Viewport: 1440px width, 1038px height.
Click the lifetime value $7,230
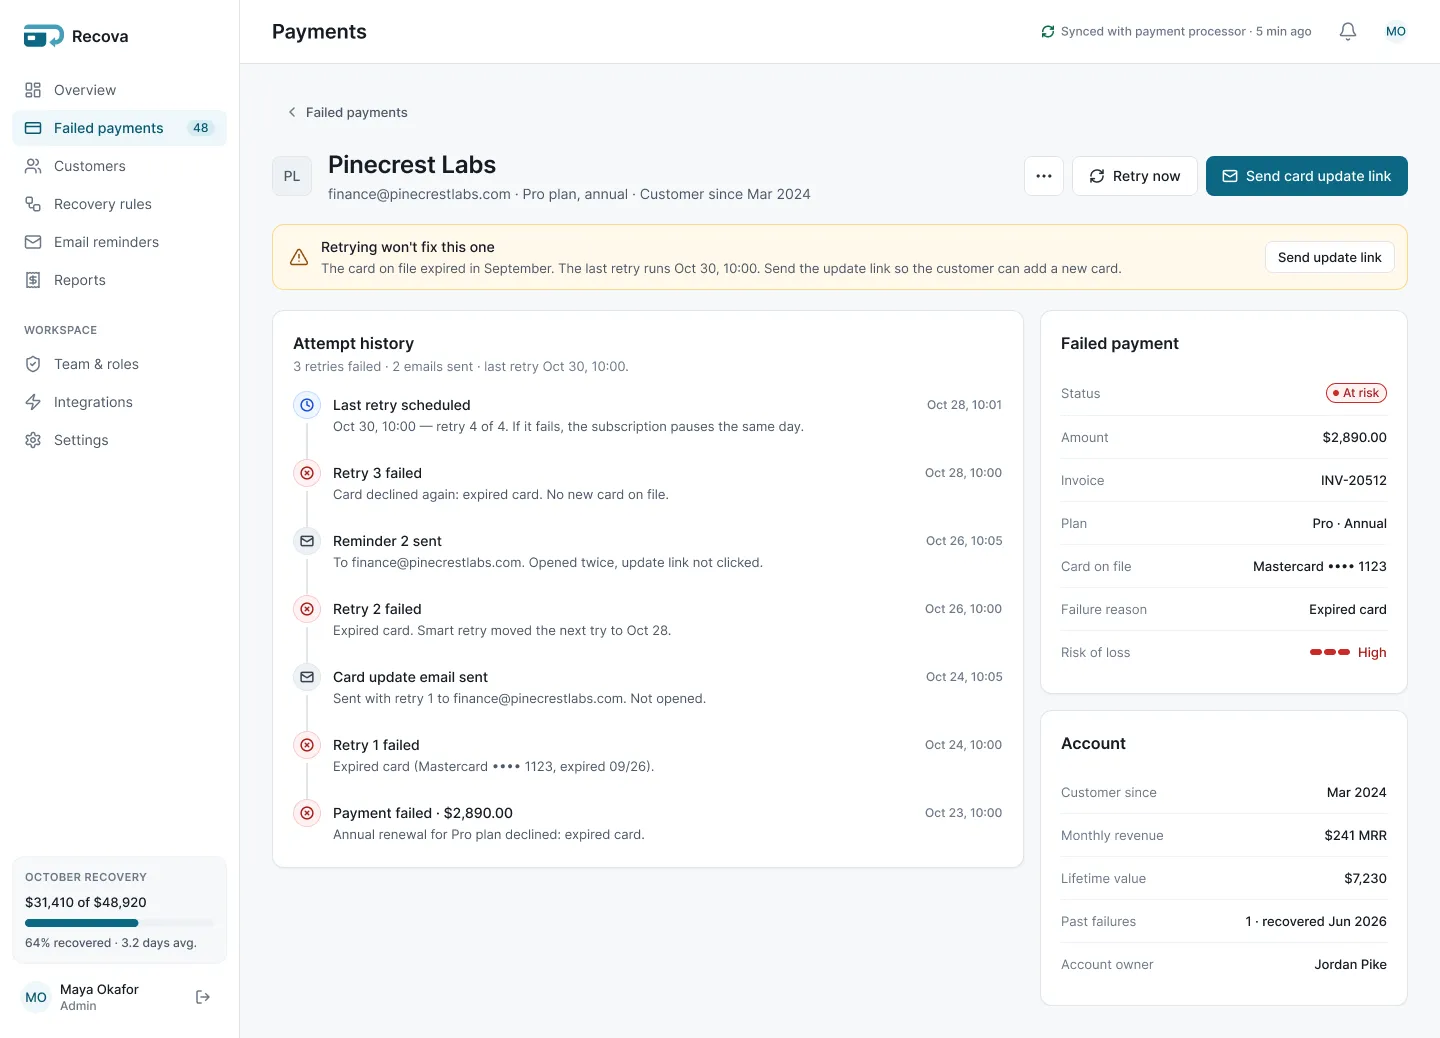(x=1365, y=878)
